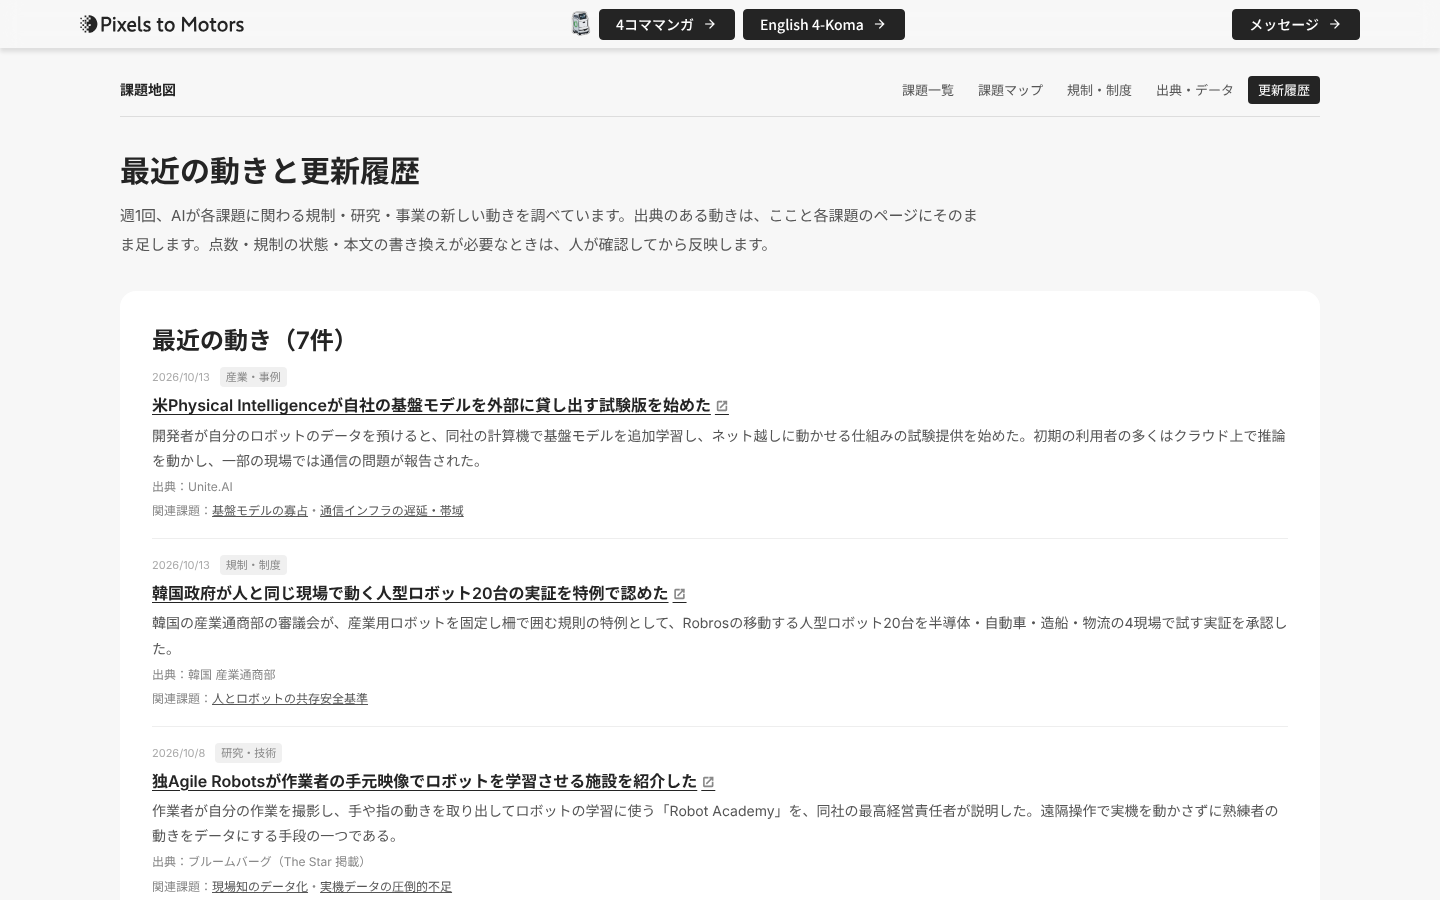
Task: Click external link icon after 韓国政府 headline
Action: (x=680, y=594)
